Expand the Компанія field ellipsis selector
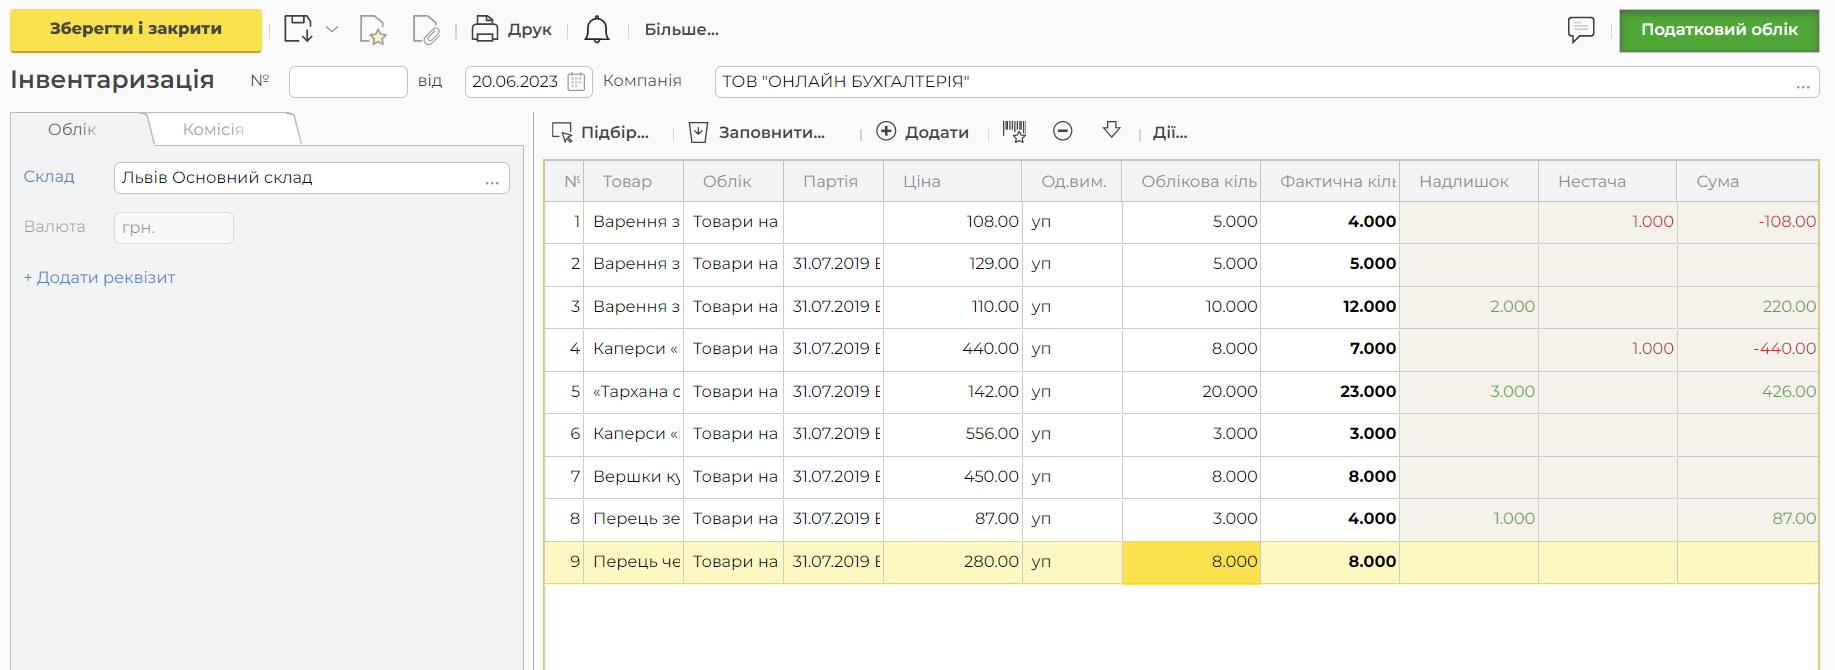This screenshot has height=670, width=1835. pyautogui.click(x=1802, y=84)
